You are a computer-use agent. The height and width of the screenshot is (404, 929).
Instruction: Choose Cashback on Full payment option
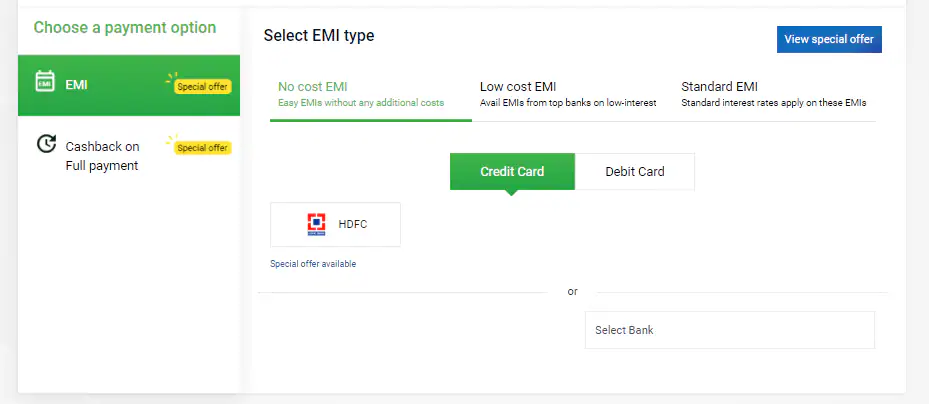[x=102, y=156]
